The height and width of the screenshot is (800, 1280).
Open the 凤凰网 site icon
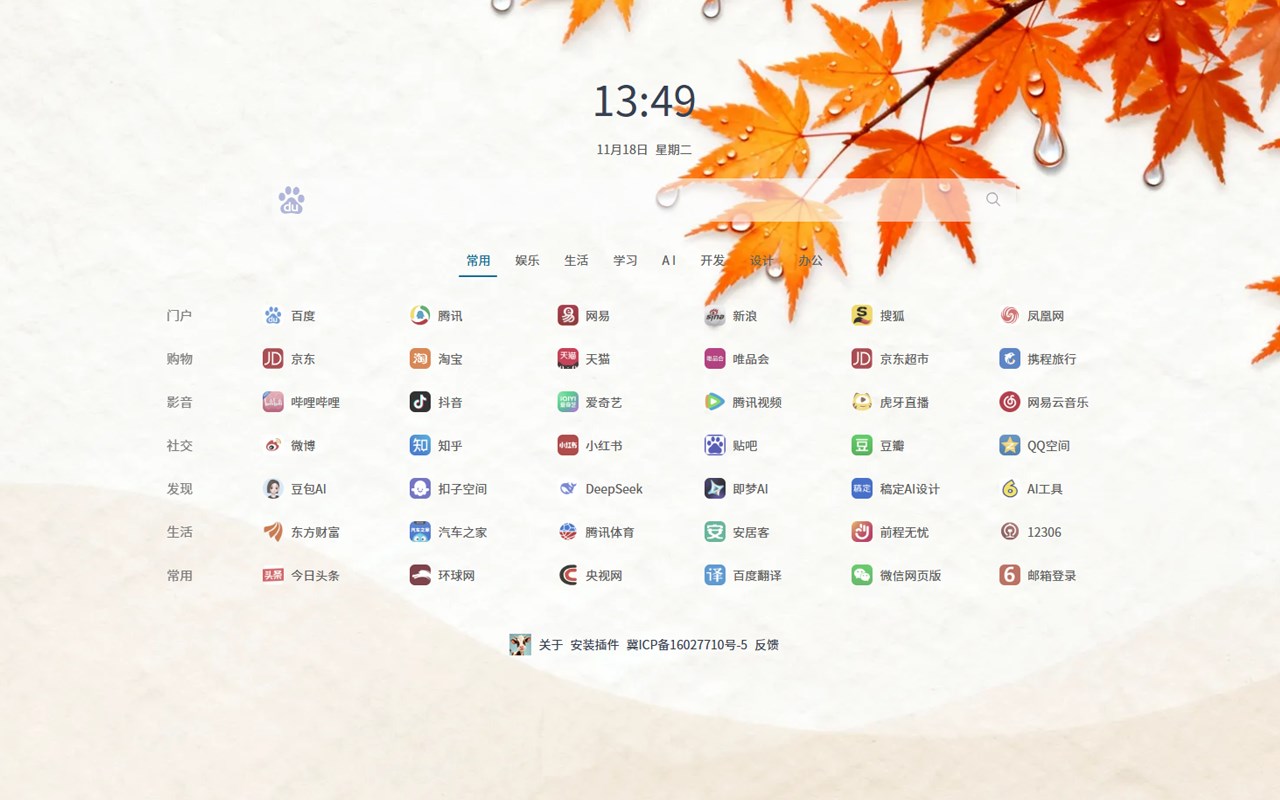[x=1010, y=315]
